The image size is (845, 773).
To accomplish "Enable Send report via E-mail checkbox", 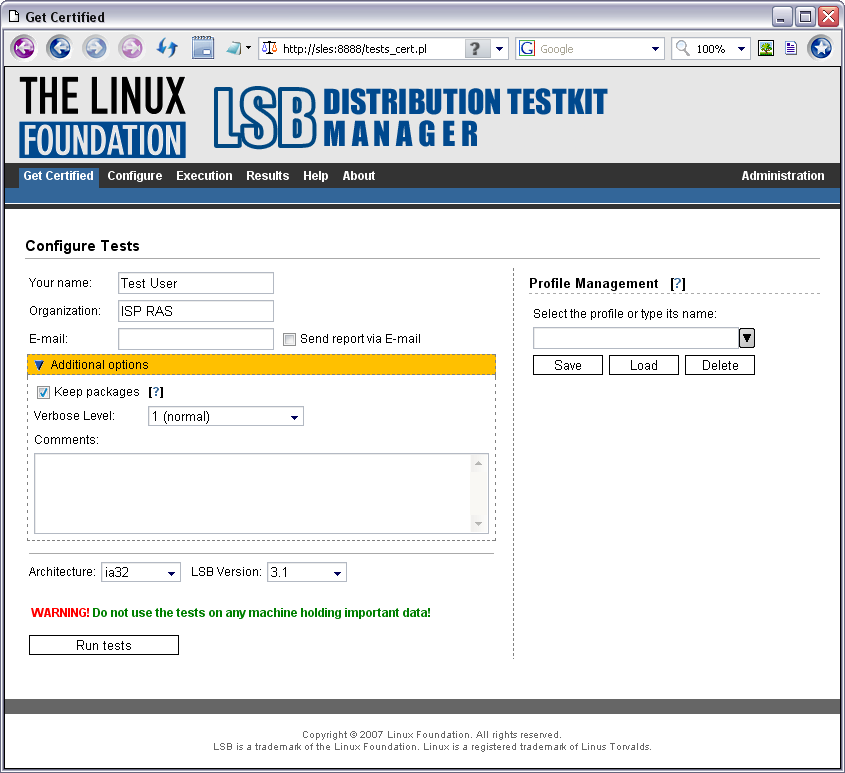I will [289, 339].
